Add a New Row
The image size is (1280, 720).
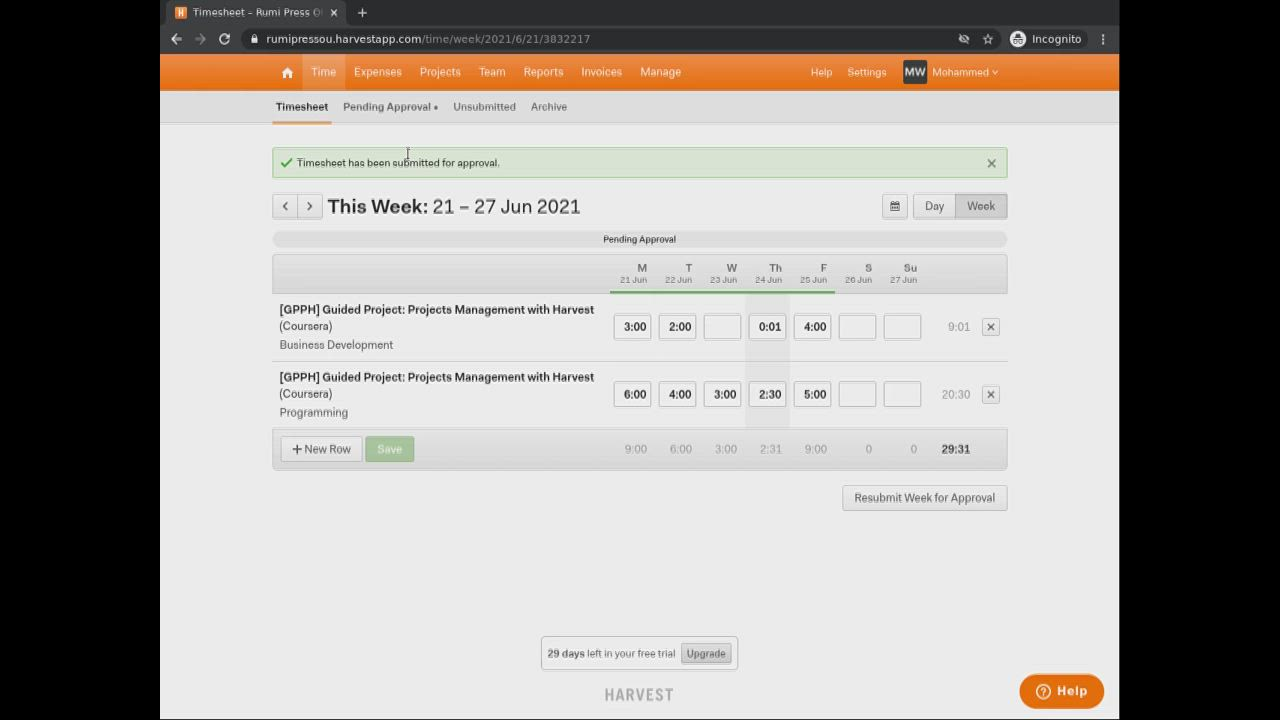tap(321, 449)
